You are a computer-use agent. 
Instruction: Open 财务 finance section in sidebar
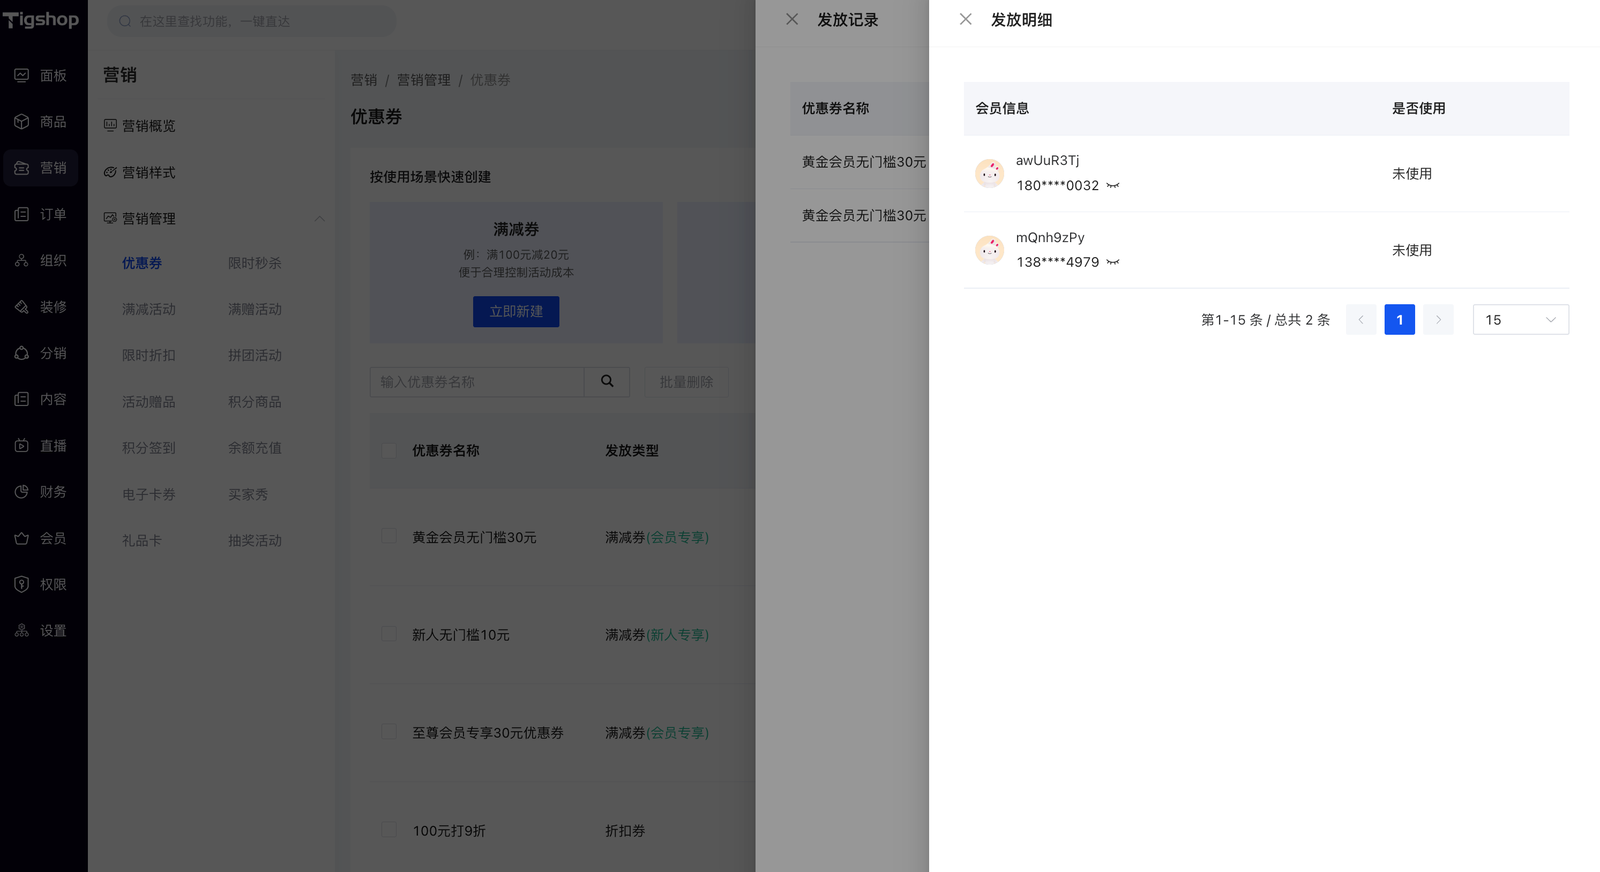[x=42, y=492]
